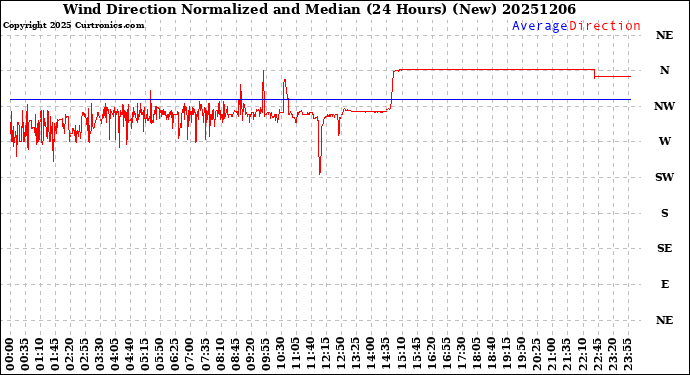Click the Copyright 2025 Curtronics.com text
Image resolution: width=690 pixels, height=375 pixels.
[73, 26]
